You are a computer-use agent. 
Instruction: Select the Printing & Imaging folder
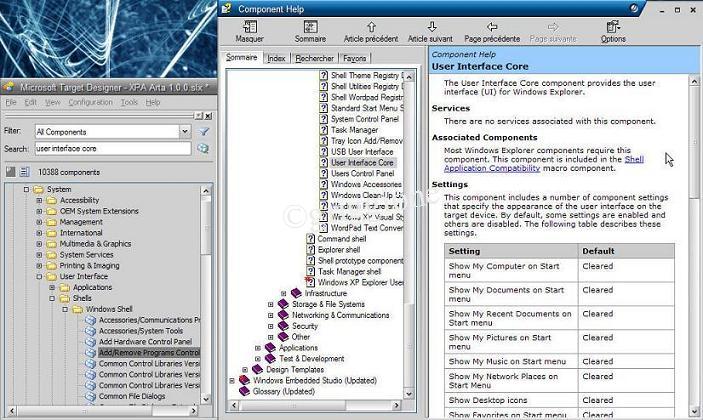pos(90,266)
